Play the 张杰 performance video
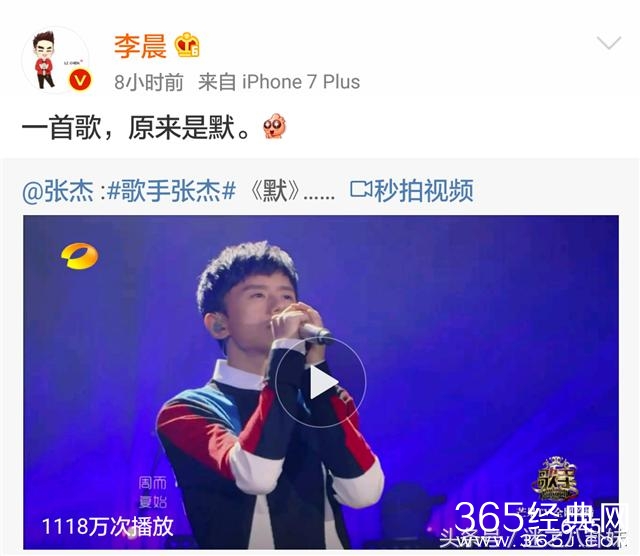The width and height of the screenshot is (640, 556). [321, 382]
